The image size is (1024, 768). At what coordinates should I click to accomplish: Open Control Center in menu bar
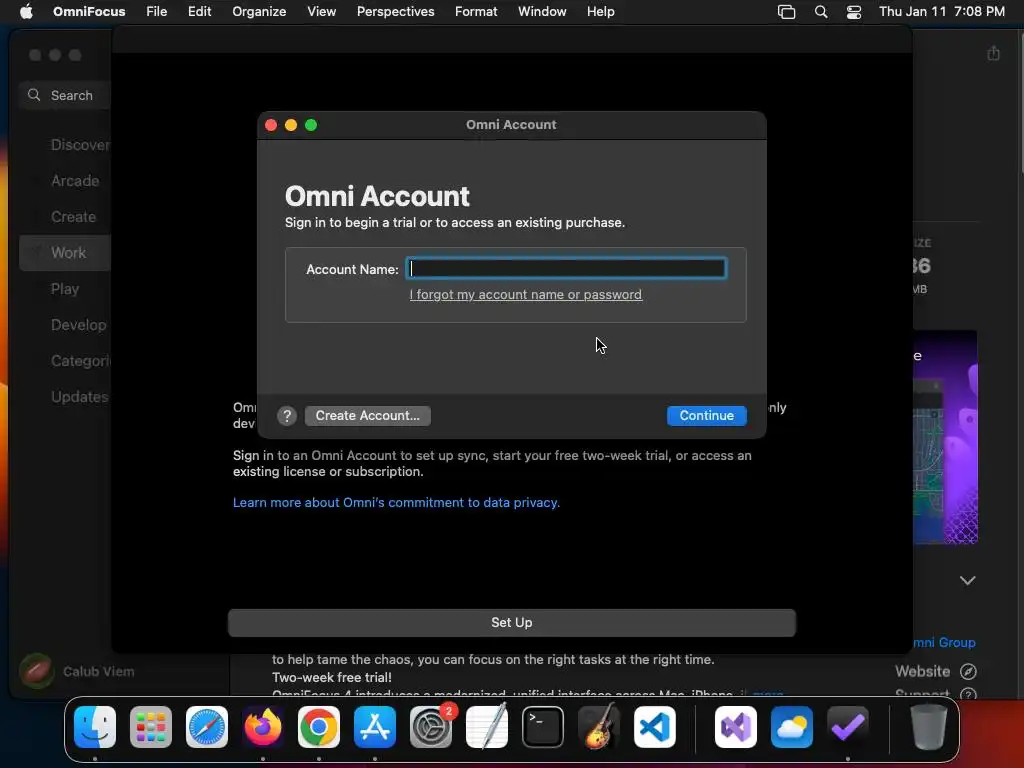tap(854, 12)
